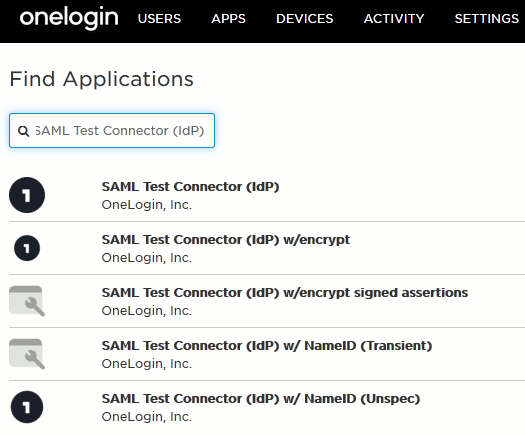Select SAML Test Connector w/ NameID (Transient)

click(267, 346)
